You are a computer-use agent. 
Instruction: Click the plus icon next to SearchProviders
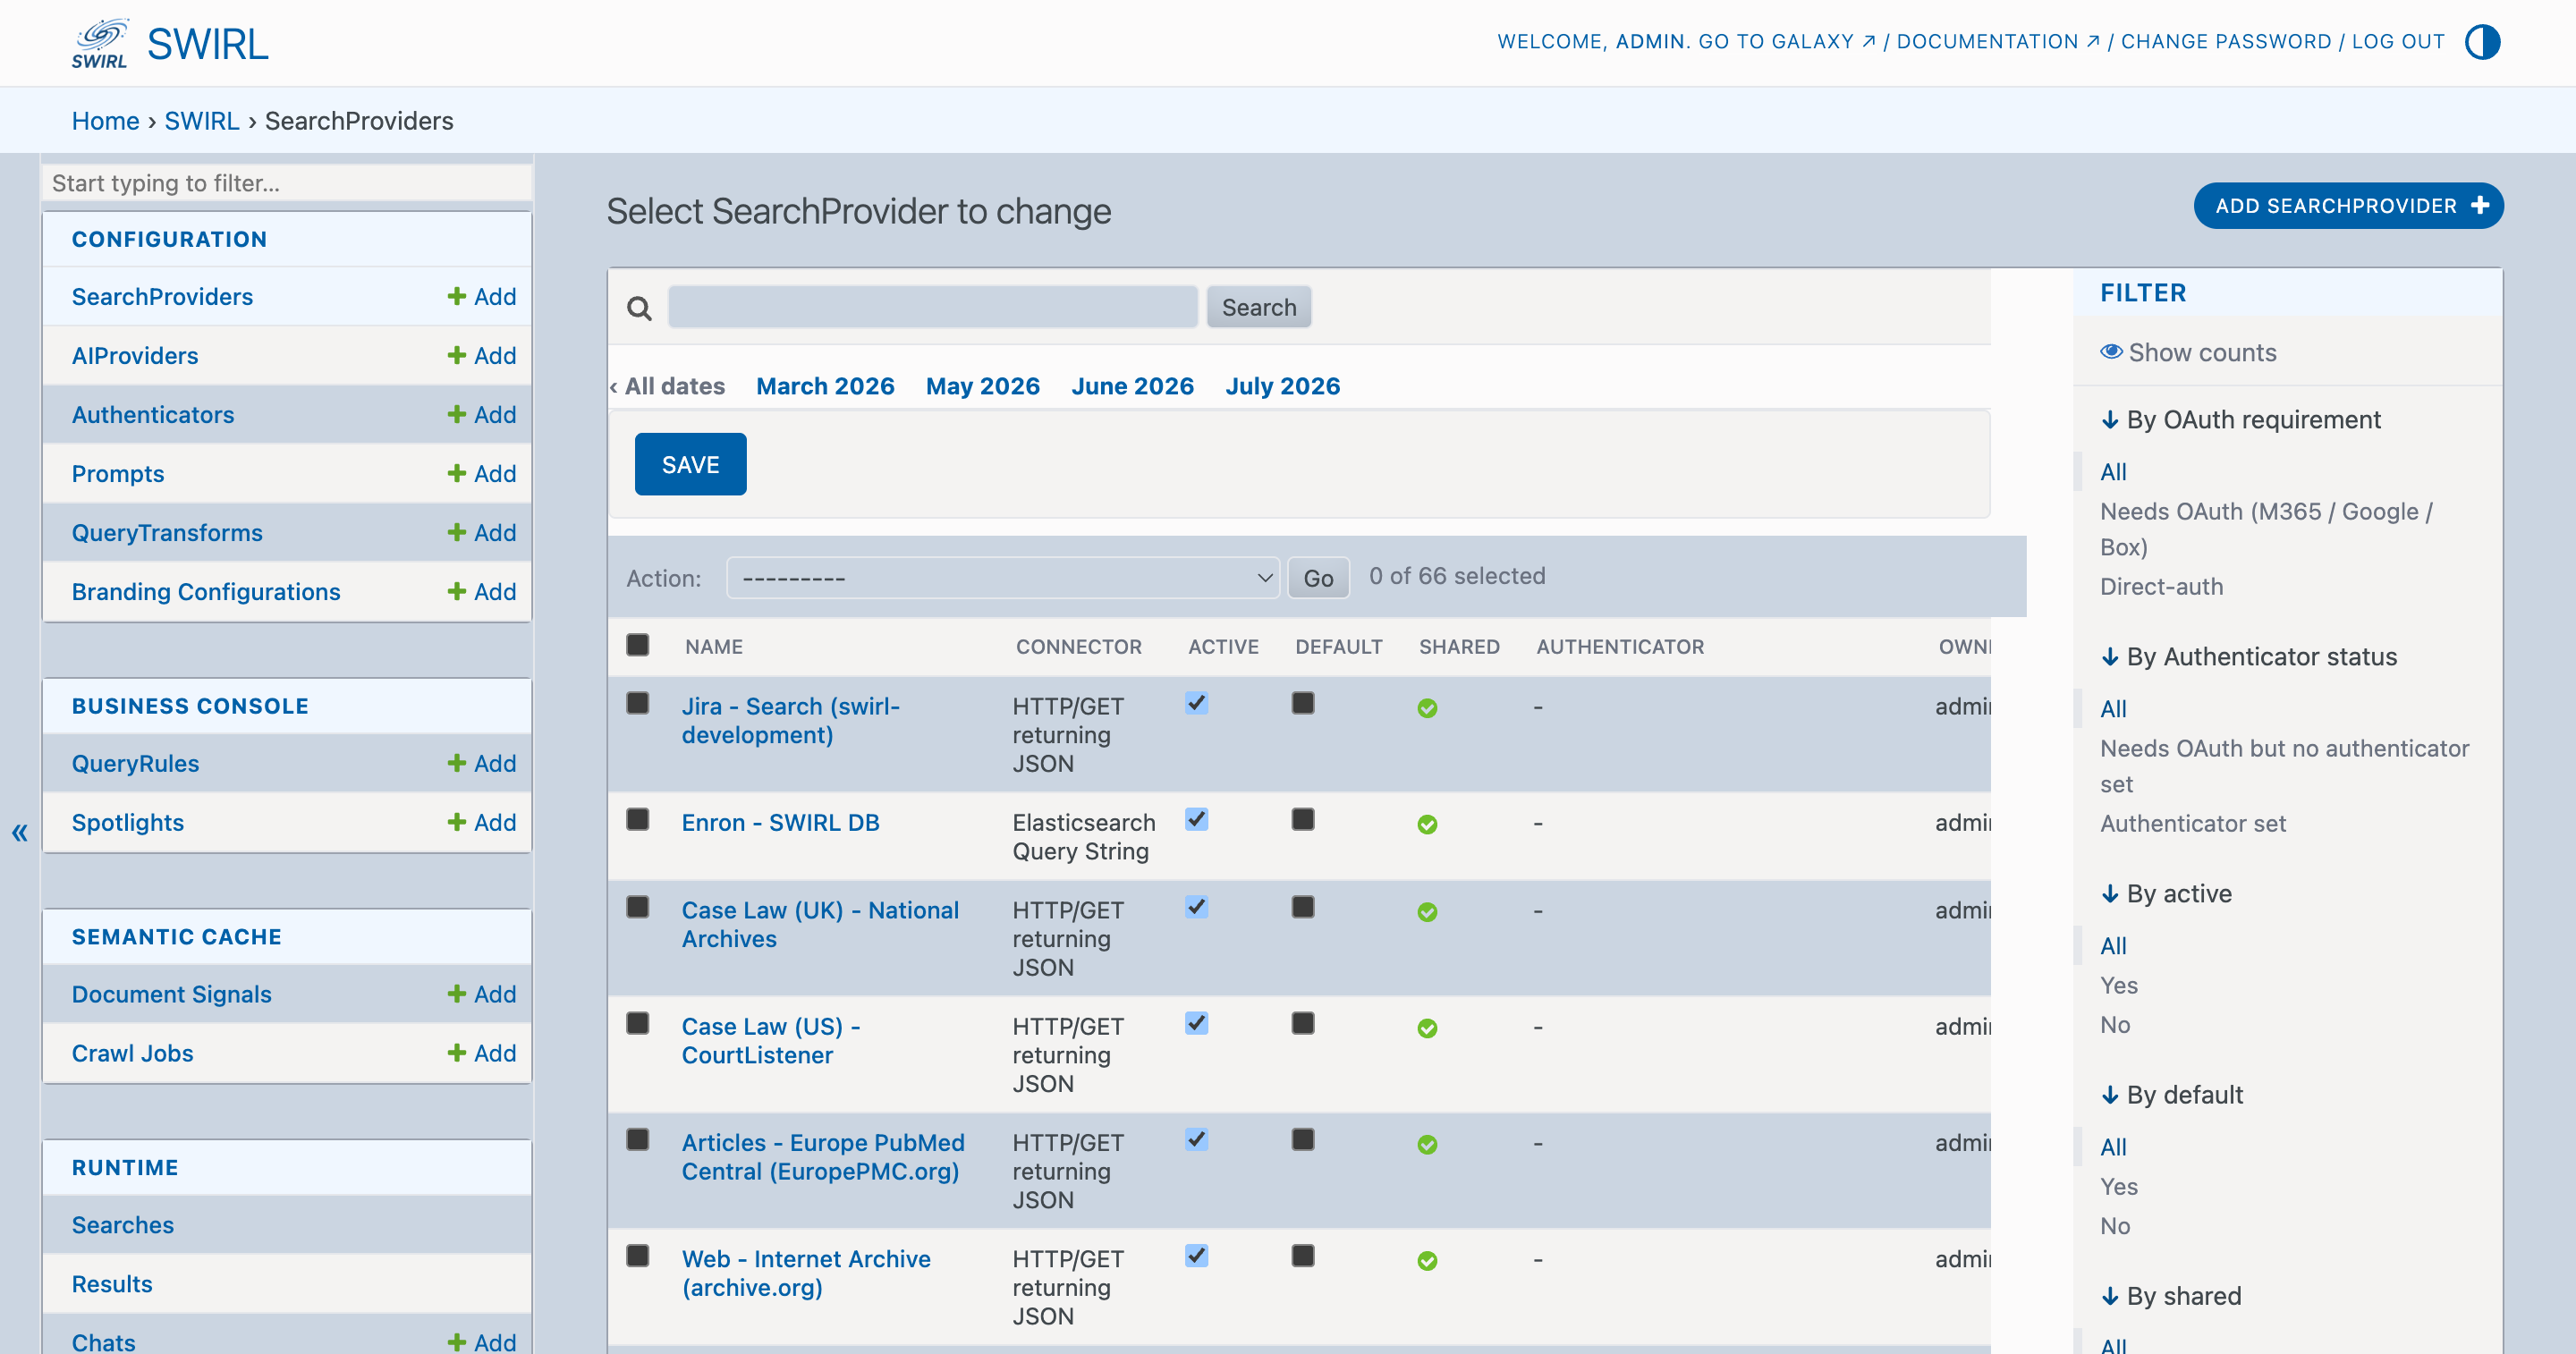(x=456, y=296)
